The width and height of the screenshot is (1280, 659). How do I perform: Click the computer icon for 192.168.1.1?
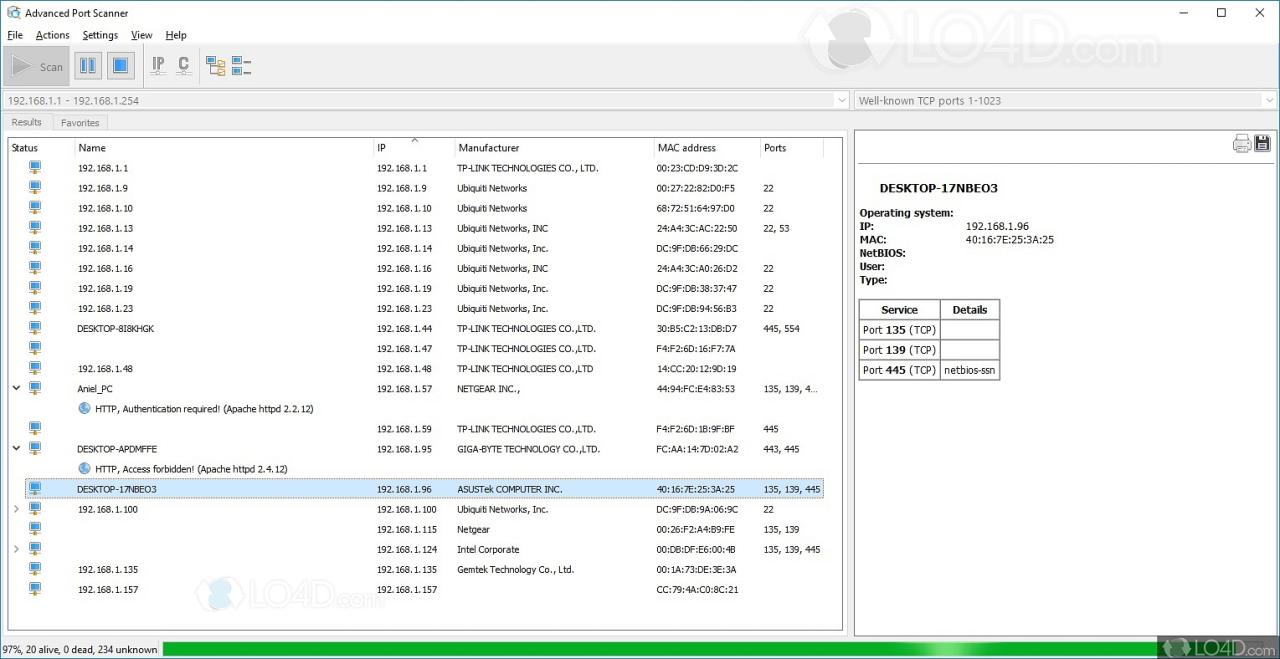35,167
